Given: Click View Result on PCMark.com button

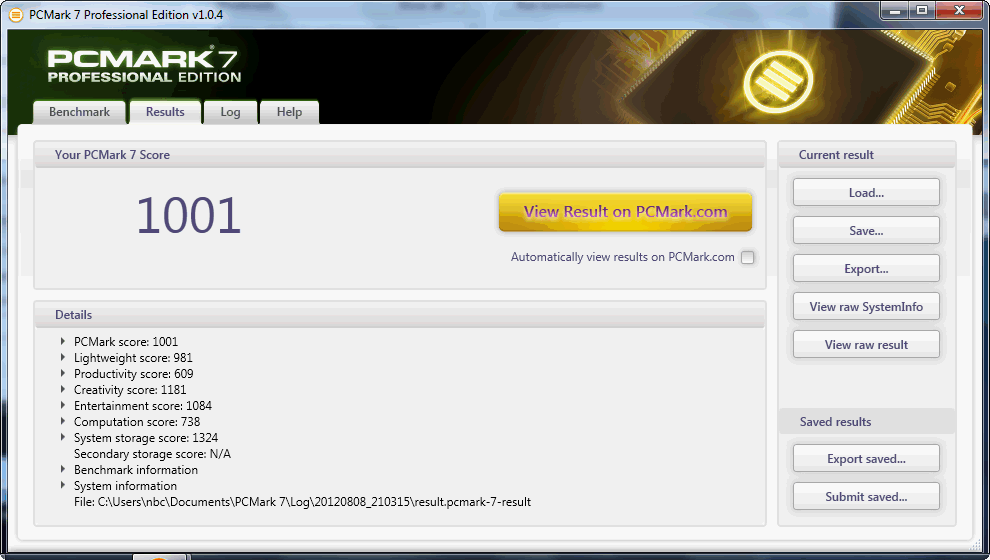Looking at the screenshot, I should click(625, 211).
